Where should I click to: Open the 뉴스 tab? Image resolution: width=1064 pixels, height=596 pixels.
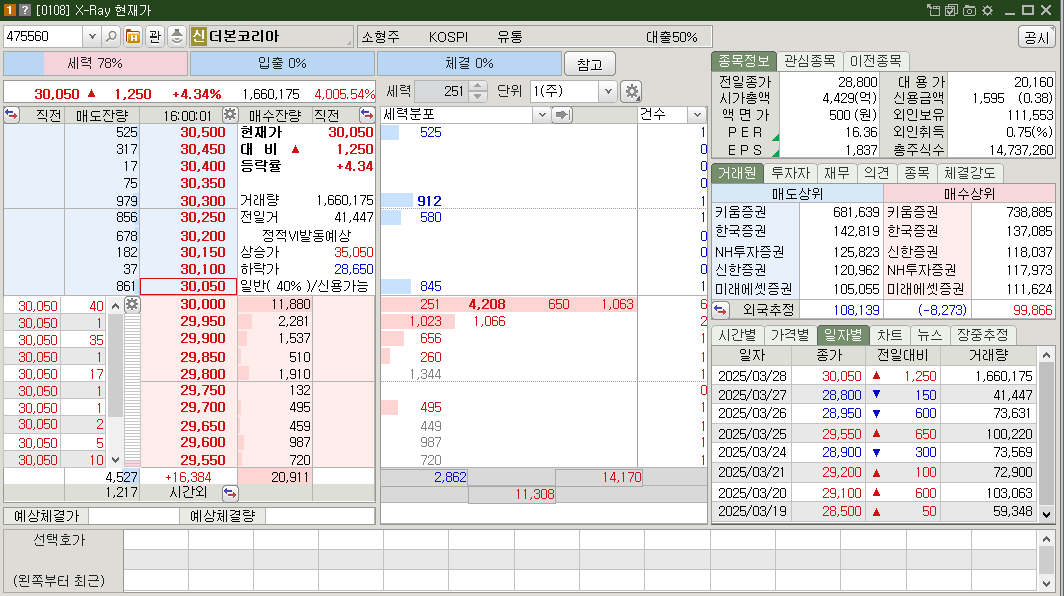pos(930,335)
